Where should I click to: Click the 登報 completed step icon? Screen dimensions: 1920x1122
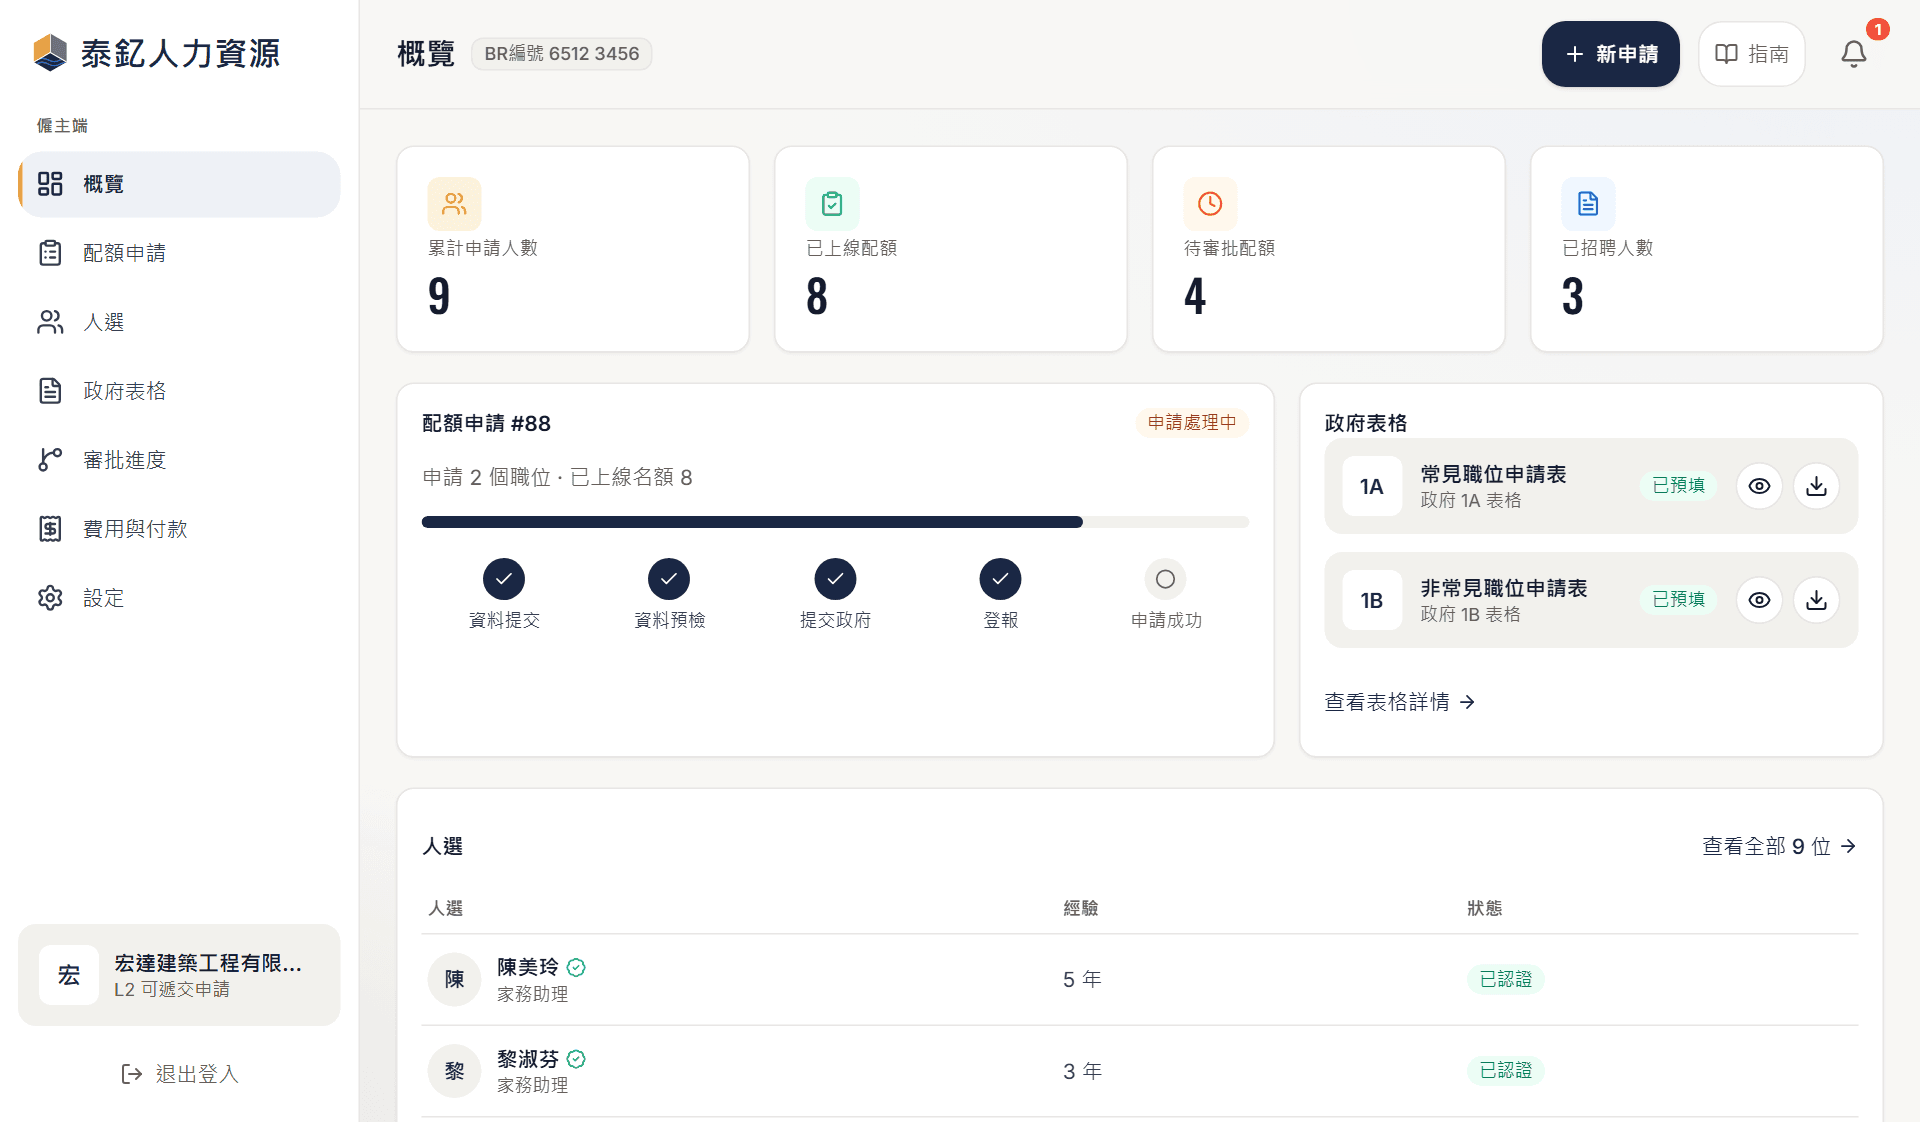tap(1000, 579)
